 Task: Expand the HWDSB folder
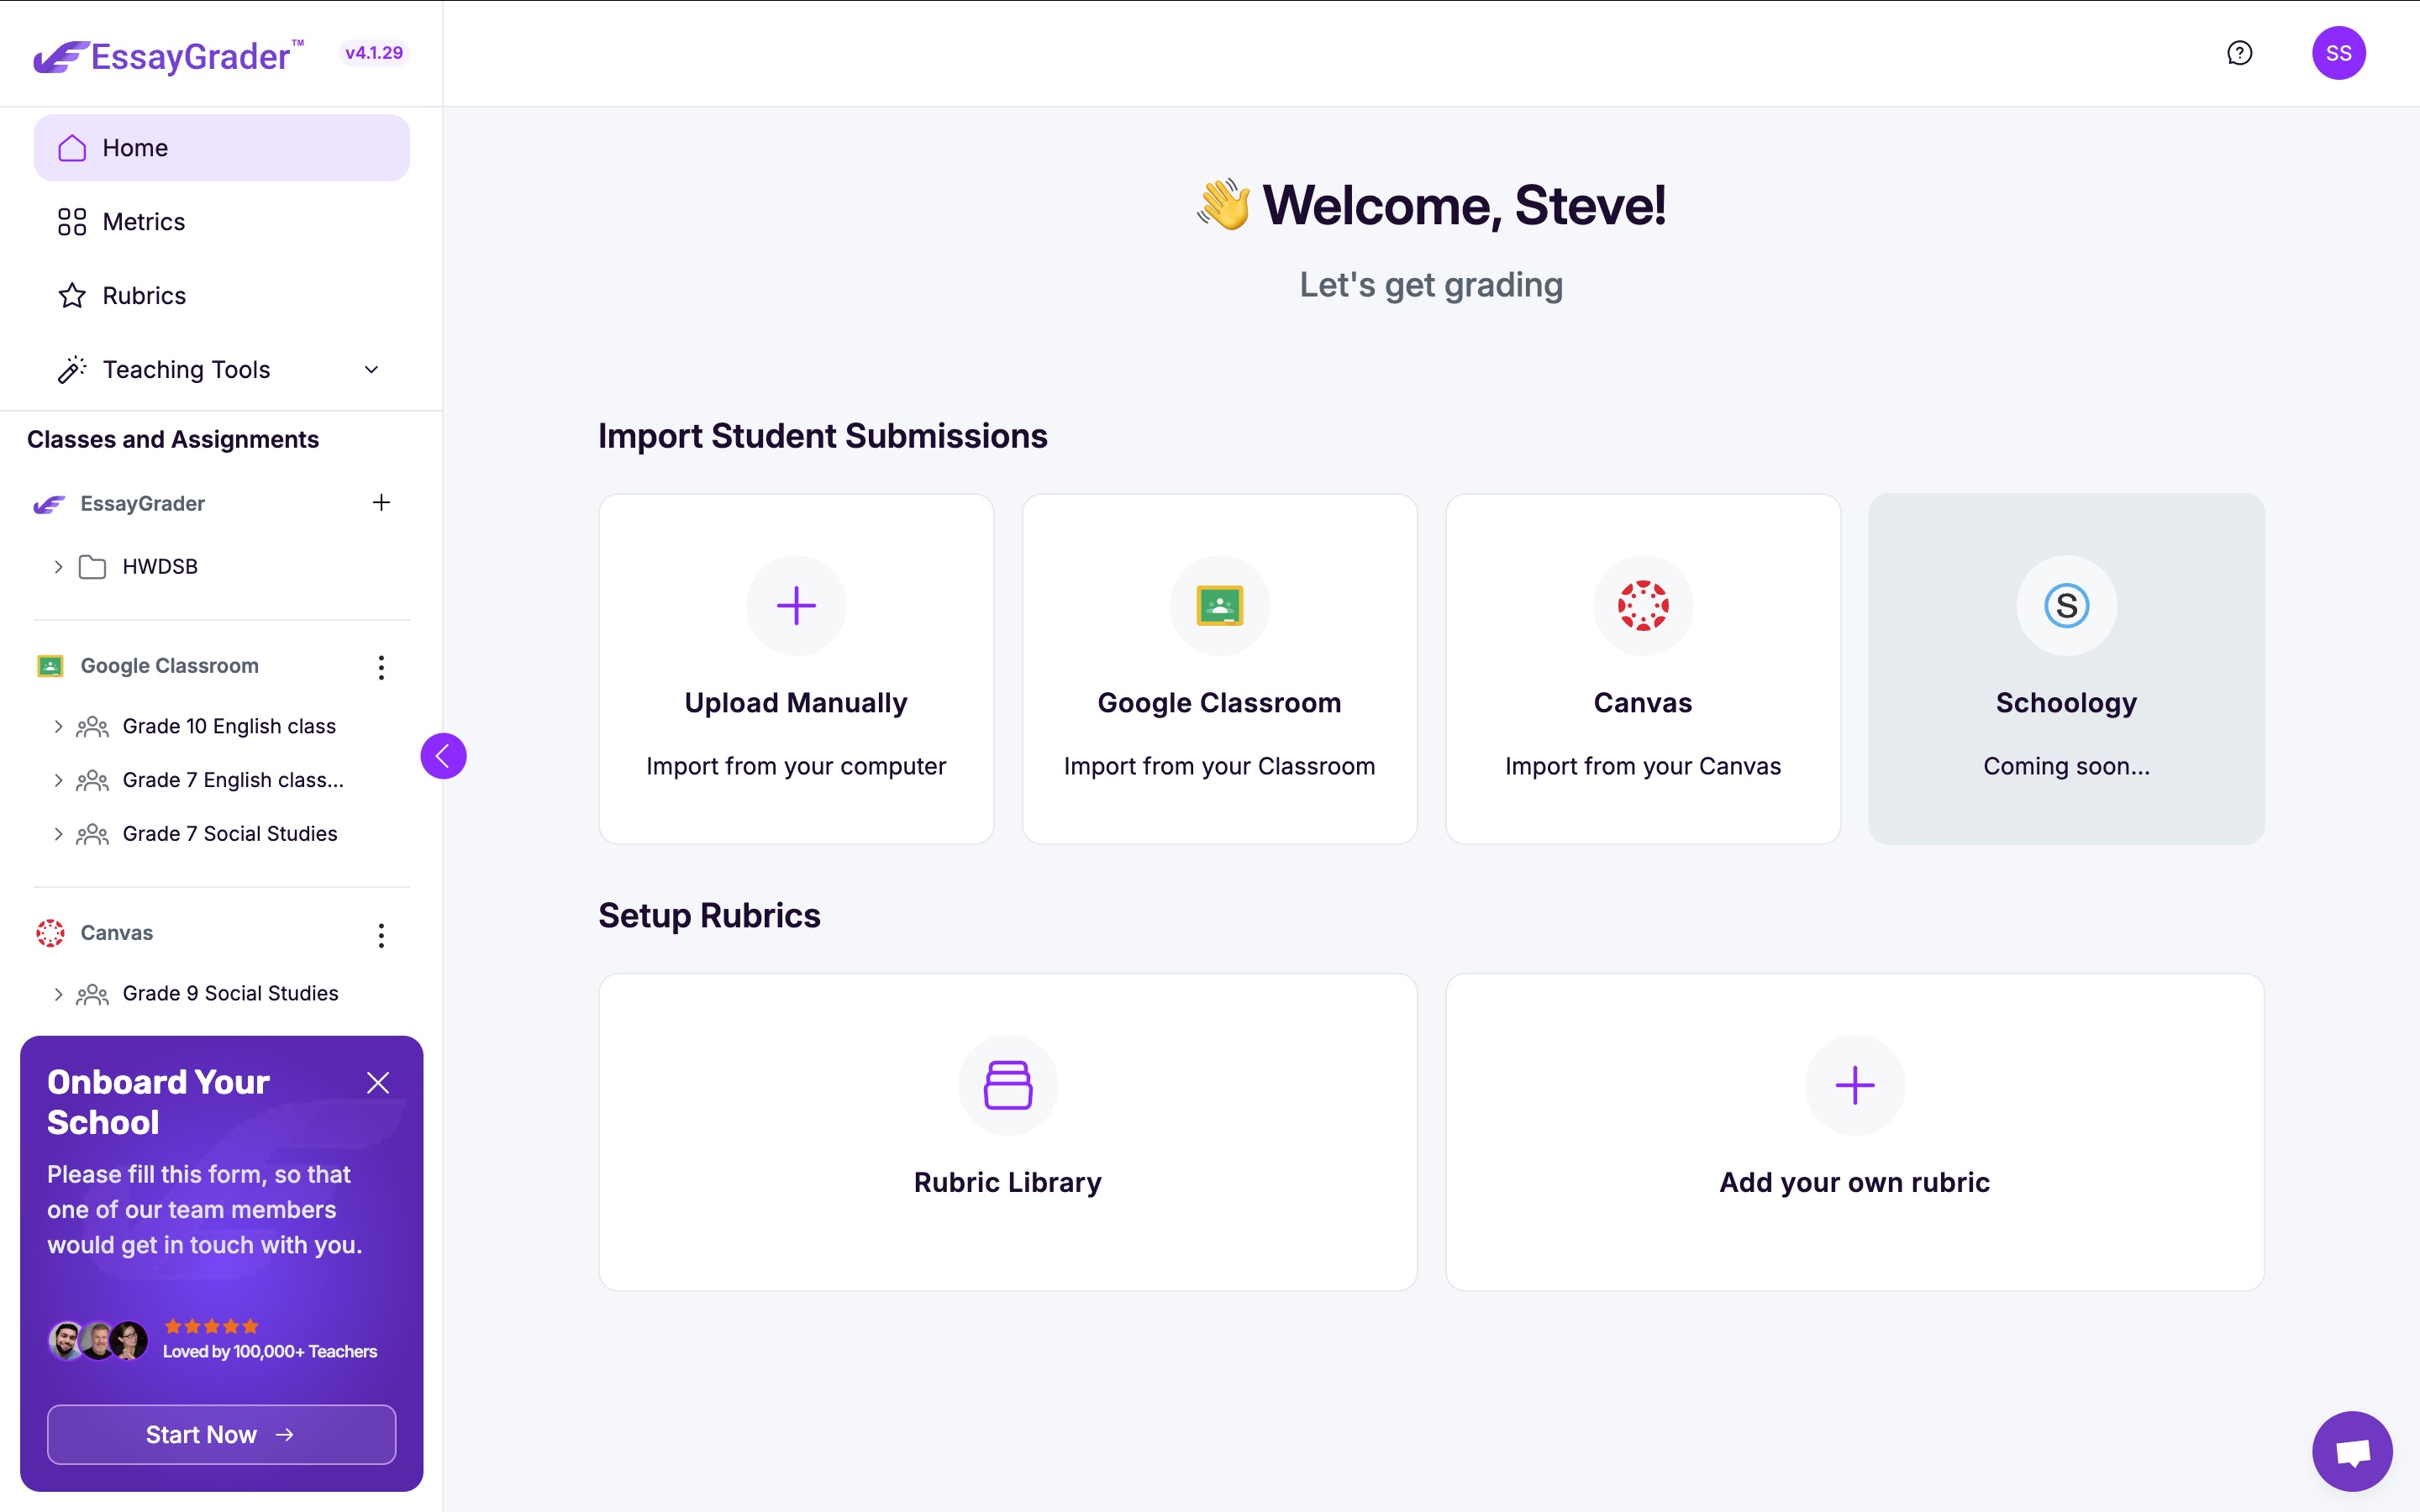pos(59,567)
